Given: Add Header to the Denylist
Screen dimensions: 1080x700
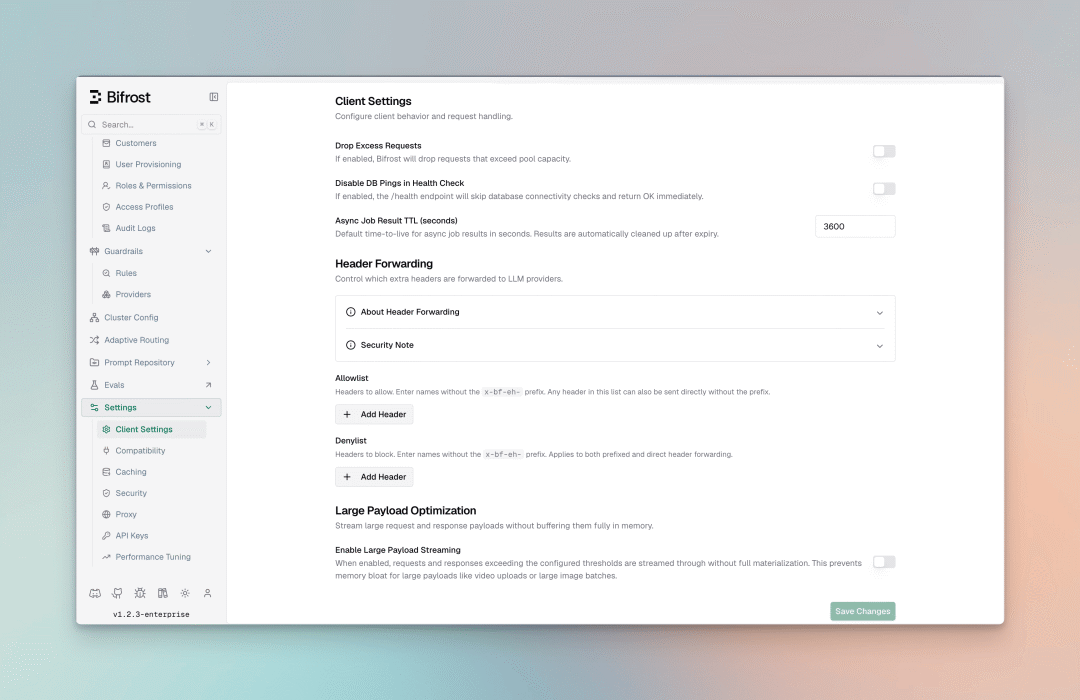Looking at the screenshot, I should click(x=374, y=477).
